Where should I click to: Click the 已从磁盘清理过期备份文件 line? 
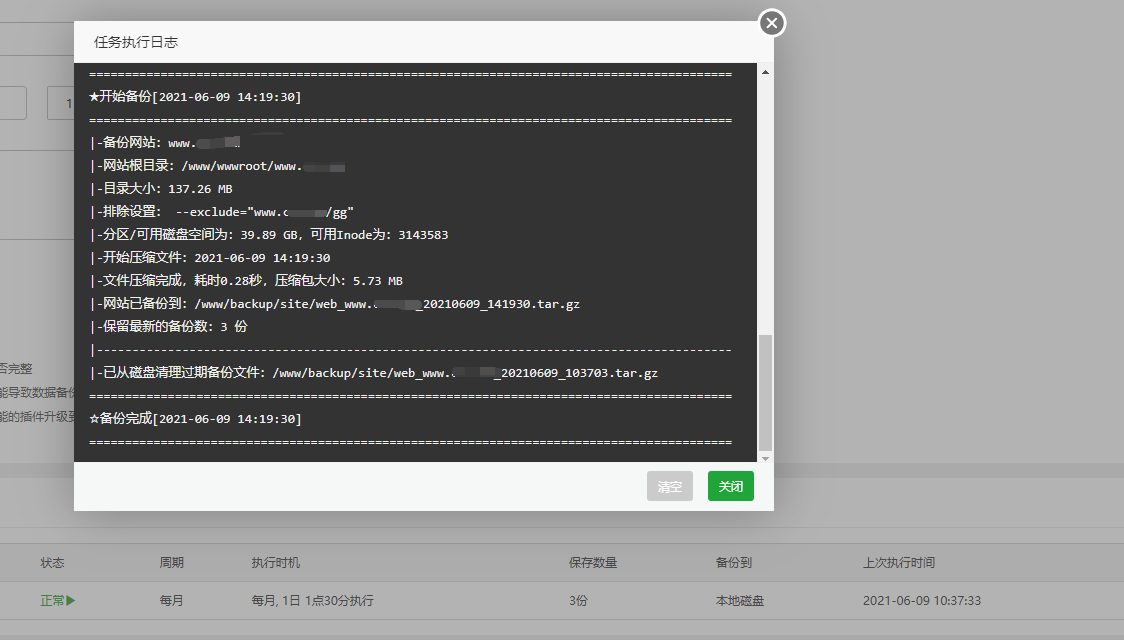374,373
